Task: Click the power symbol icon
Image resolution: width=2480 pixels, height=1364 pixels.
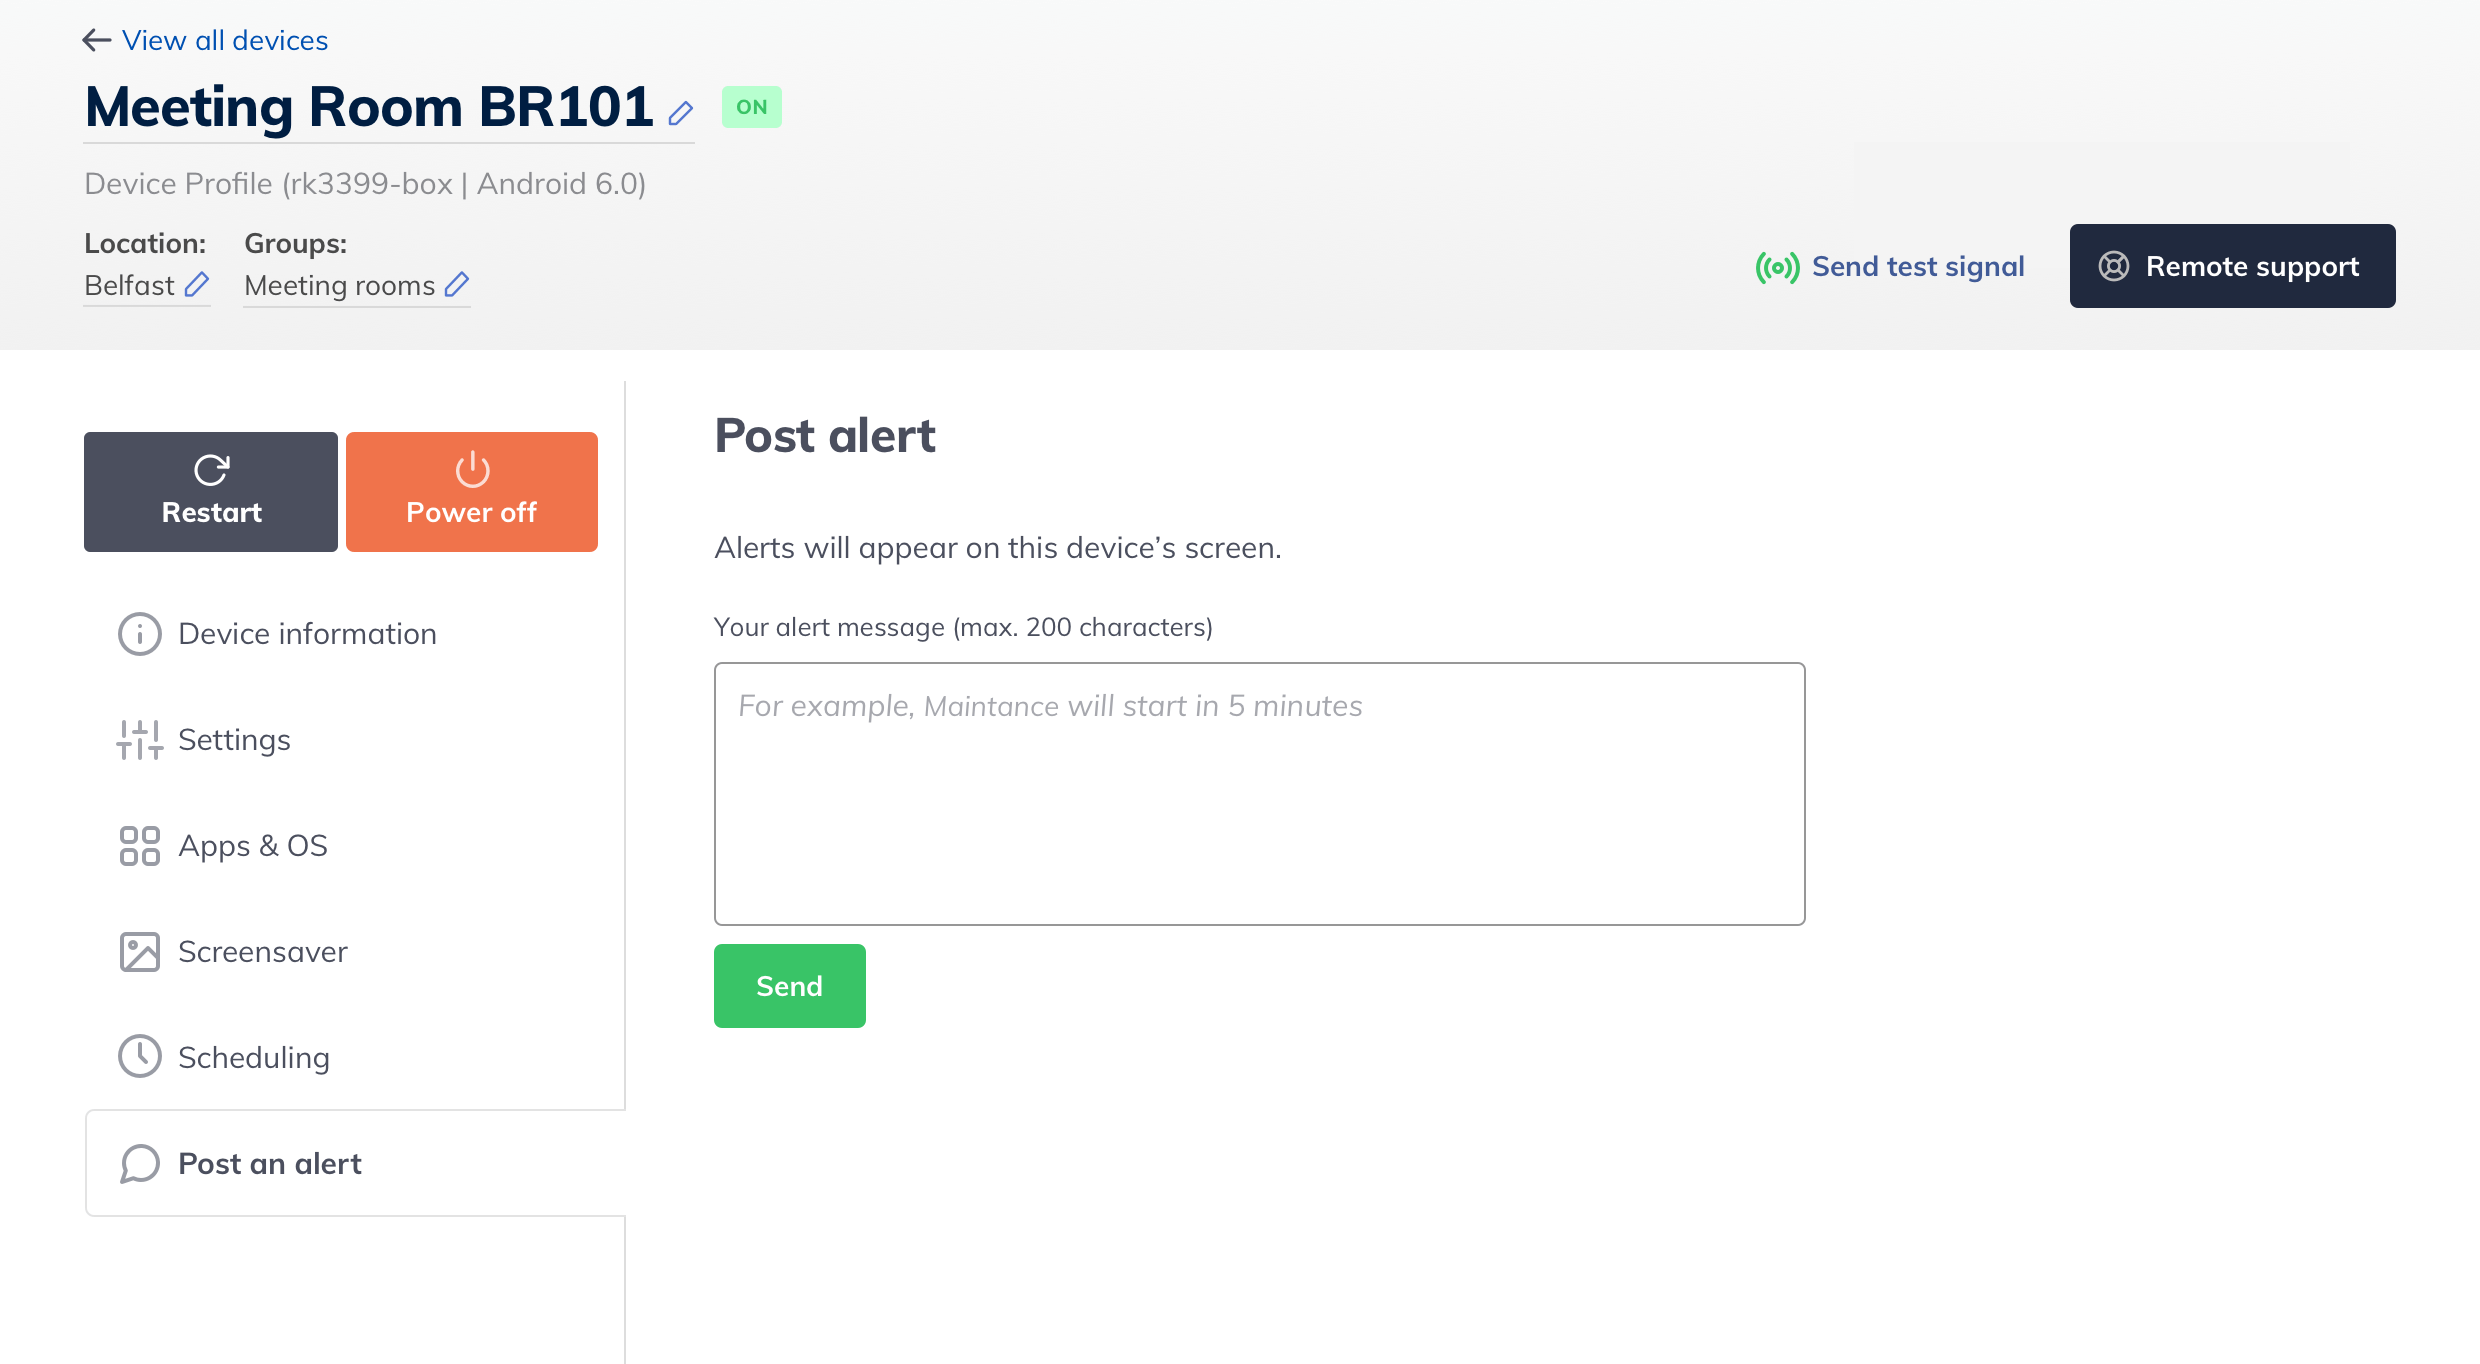Action: tap(472, 469)
